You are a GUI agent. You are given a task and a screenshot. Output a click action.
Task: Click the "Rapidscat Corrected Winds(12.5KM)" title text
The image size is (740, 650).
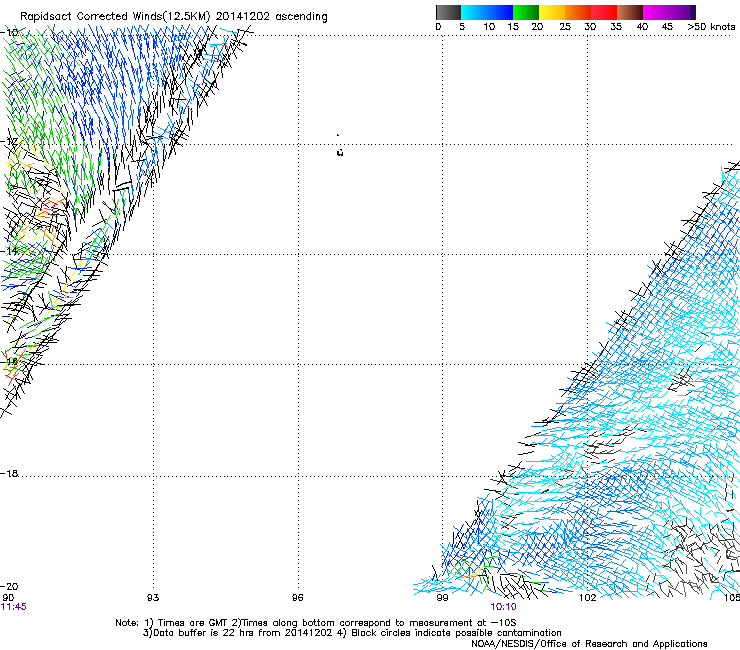pos(115,17)
